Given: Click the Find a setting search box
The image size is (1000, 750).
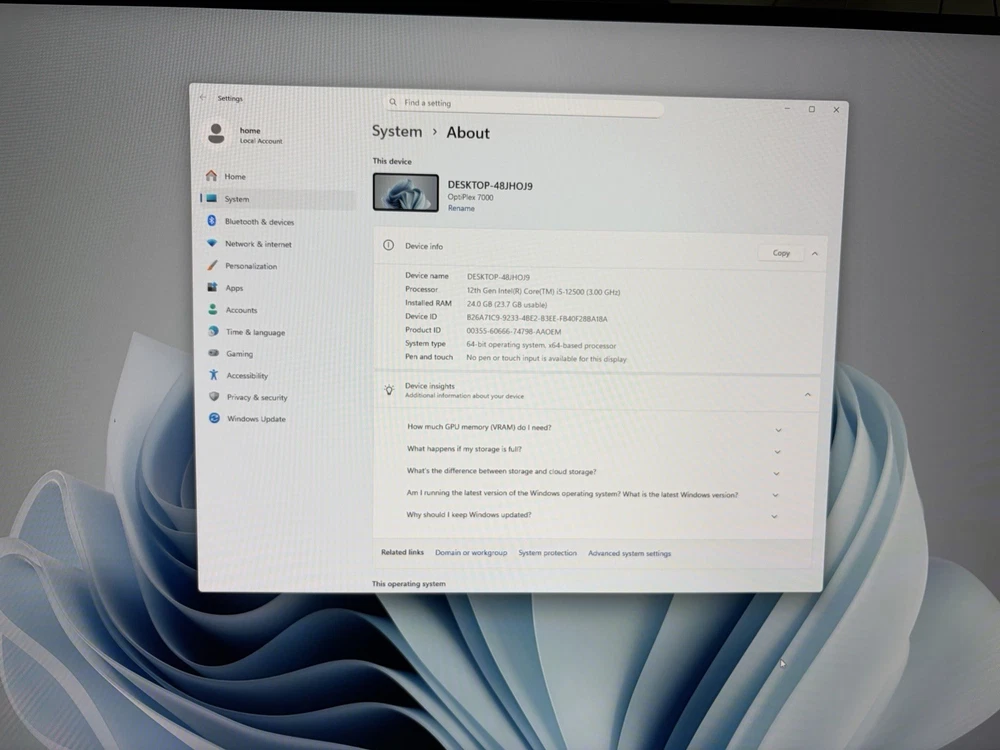Looking at the screenshot, I should (525, 103).
